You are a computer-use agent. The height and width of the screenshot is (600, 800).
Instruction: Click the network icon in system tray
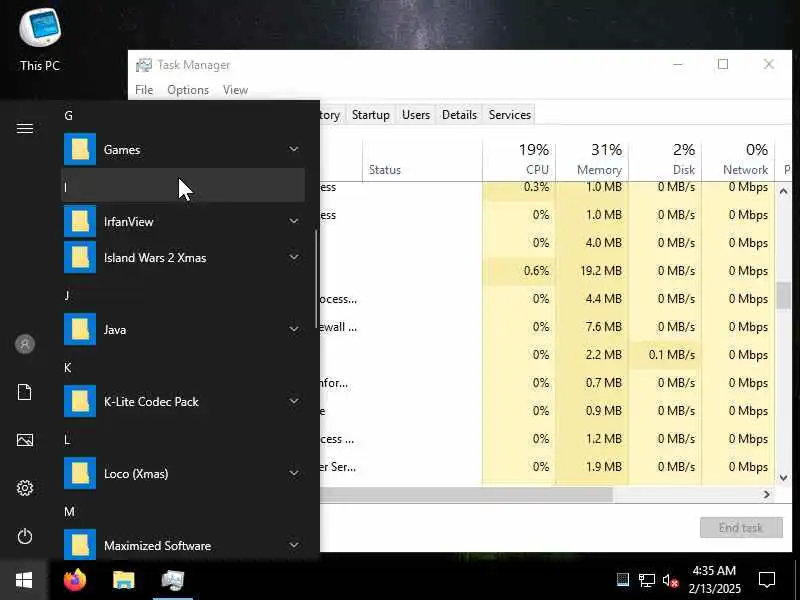(647, 580)
